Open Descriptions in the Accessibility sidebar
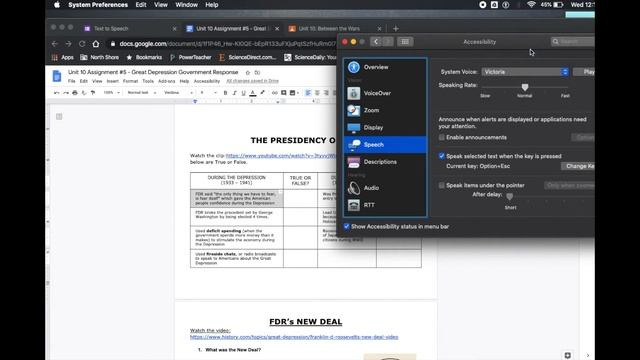This screenshot has height=360, width=640. point(385,162)
